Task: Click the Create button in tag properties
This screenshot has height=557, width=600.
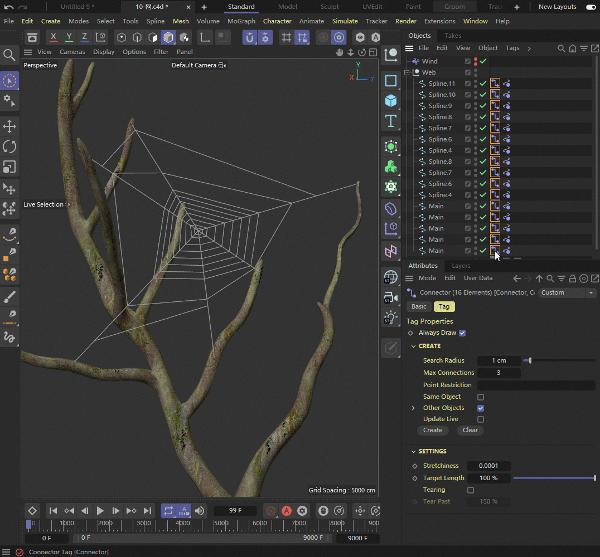Action: point(432,430)
